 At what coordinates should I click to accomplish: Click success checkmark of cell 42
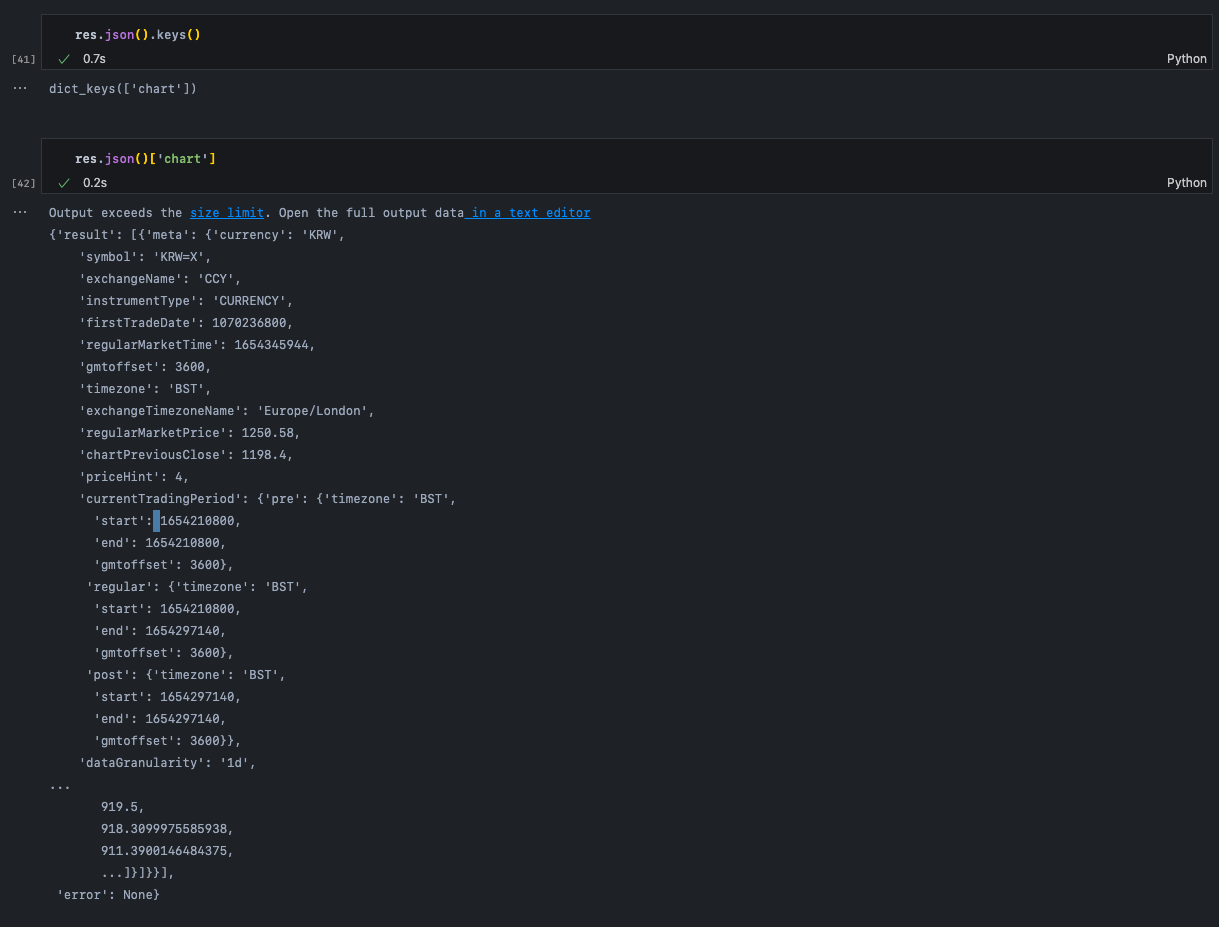pyautogui.click(x=64, y=183)
